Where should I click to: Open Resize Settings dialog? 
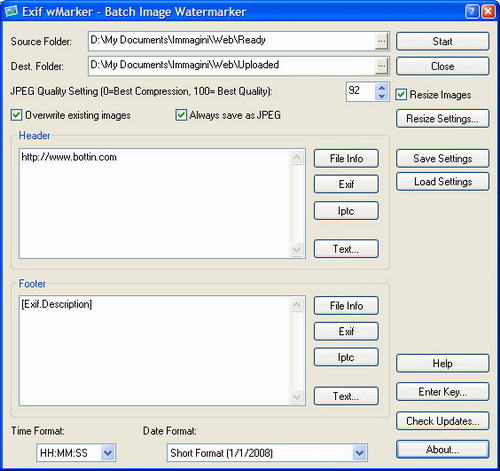[442, 119]
